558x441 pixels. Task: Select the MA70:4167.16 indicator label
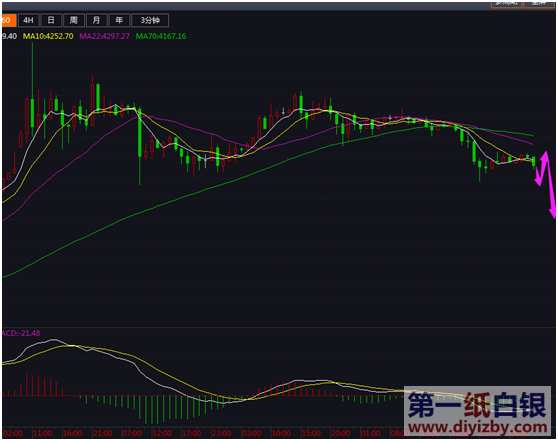click(x=161, y=36)
